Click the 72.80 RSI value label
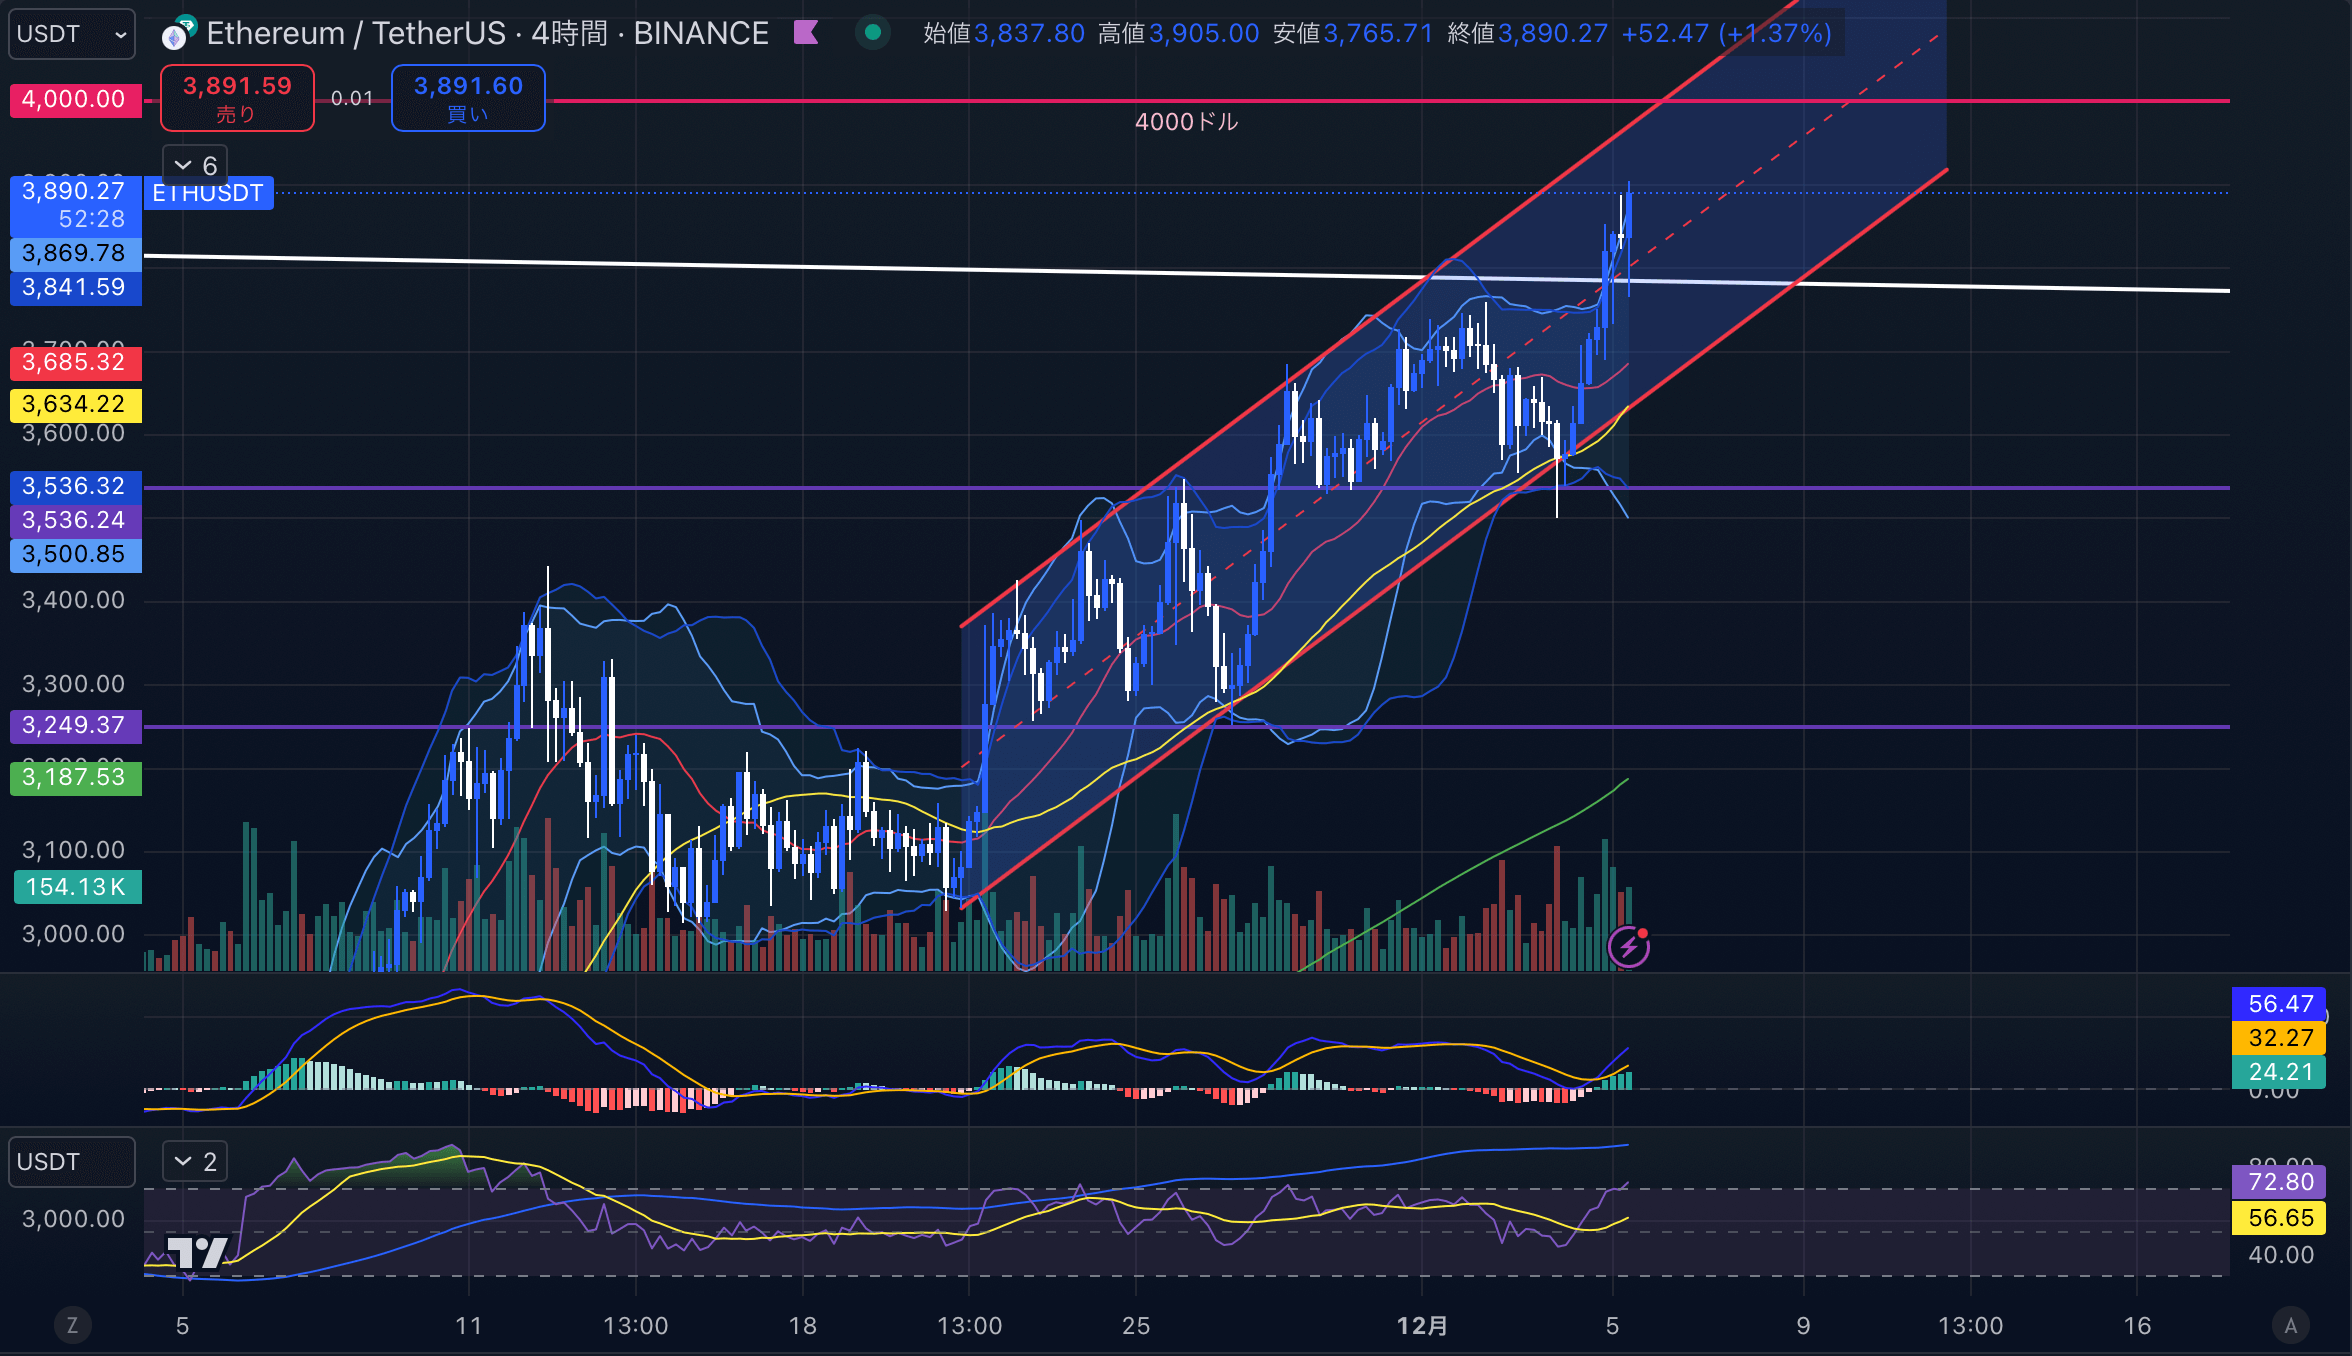 pos(2279,1182)
